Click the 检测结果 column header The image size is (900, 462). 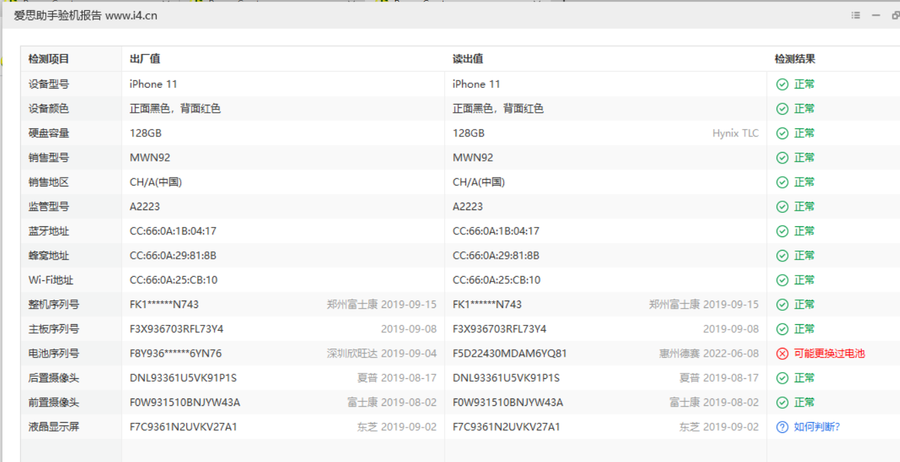click(795, 59)
